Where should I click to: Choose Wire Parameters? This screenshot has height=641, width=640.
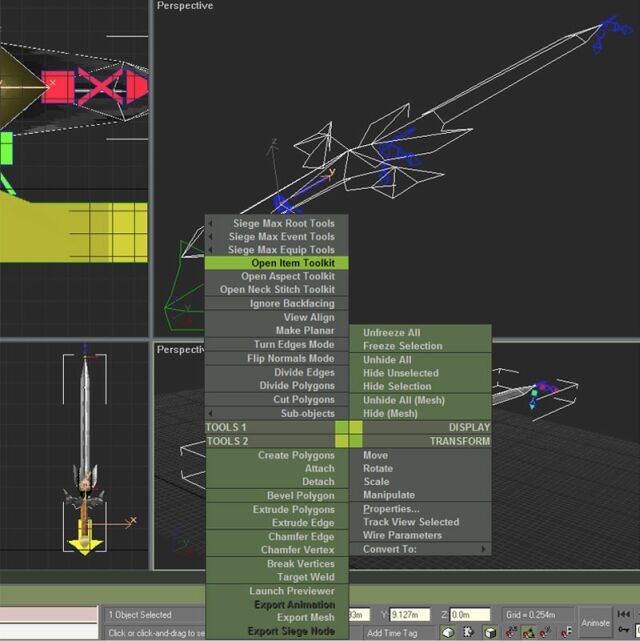click(421, 535)
